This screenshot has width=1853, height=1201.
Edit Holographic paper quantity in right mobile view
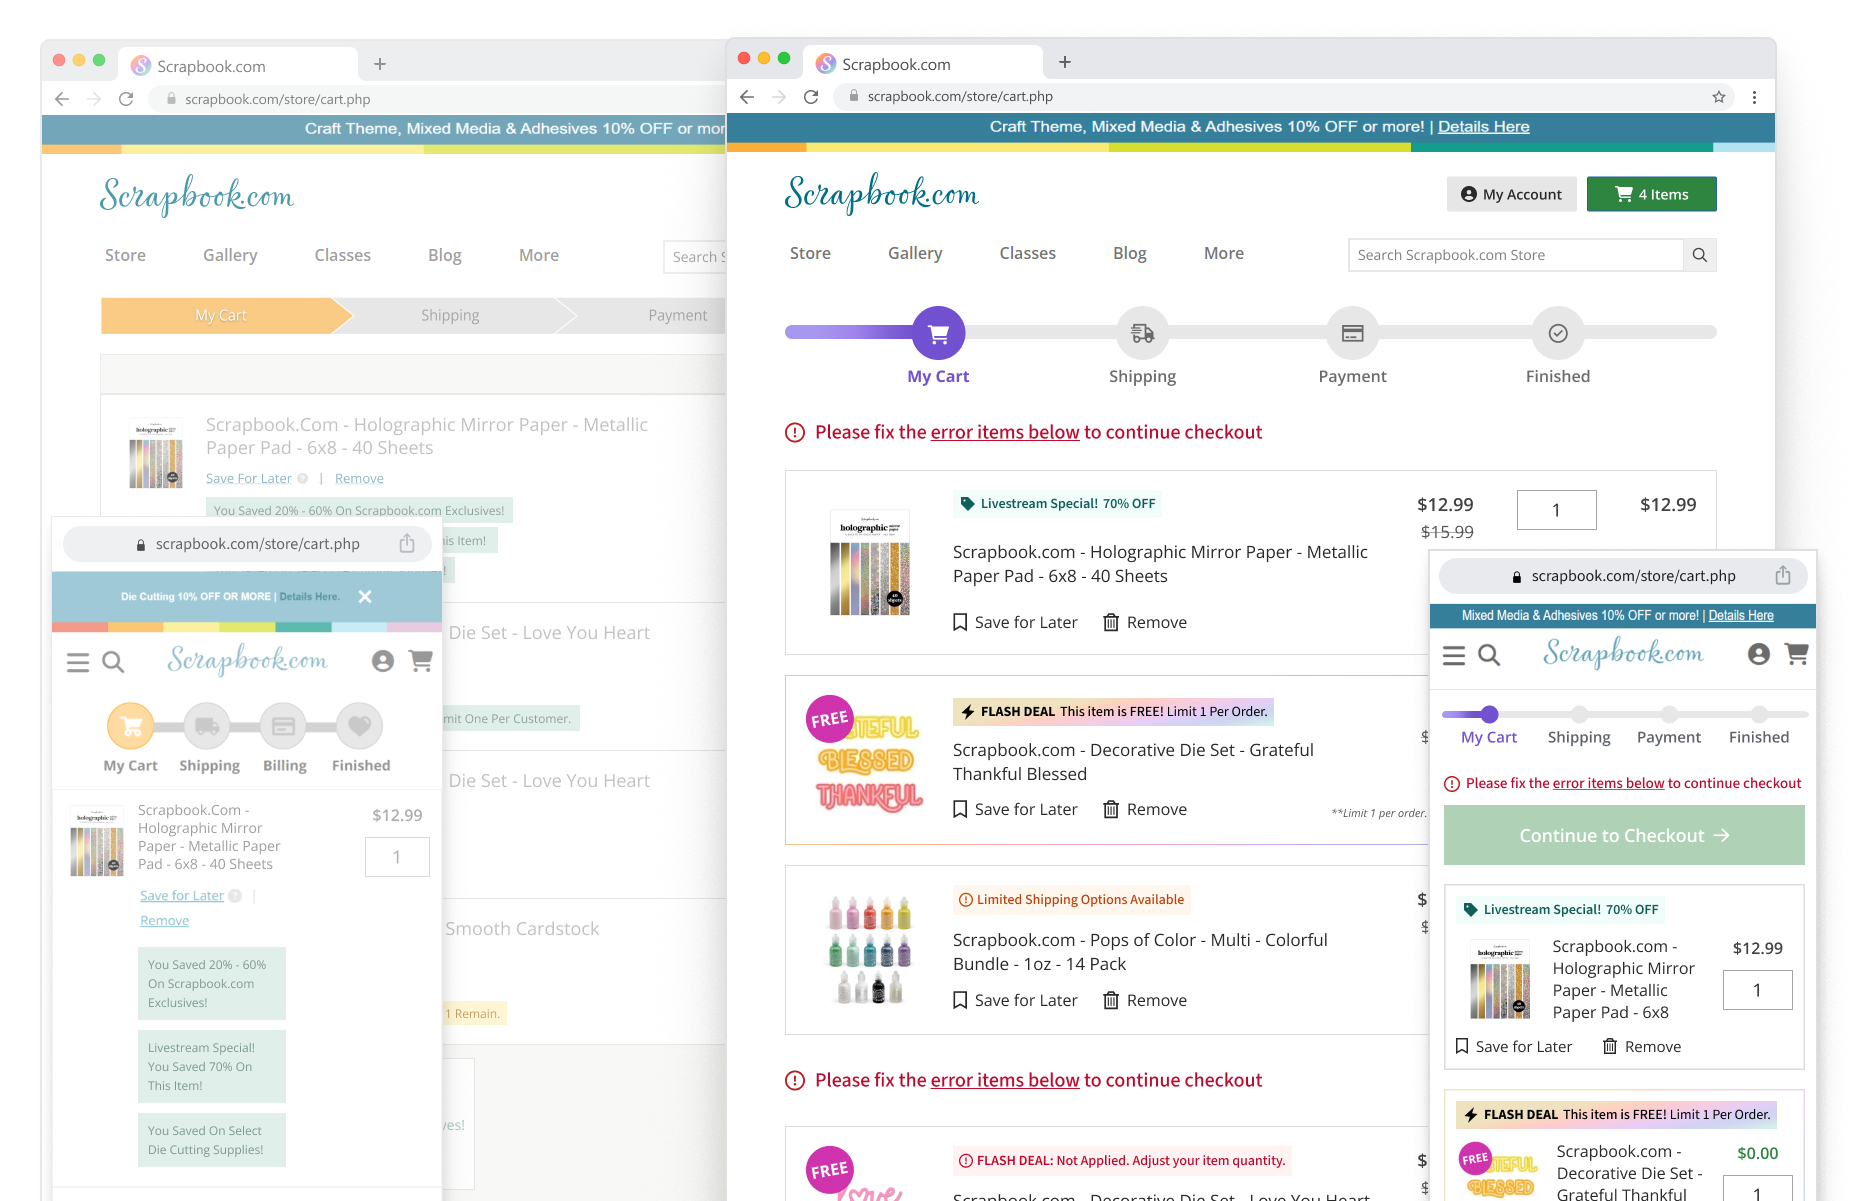tap(1757, 990)
